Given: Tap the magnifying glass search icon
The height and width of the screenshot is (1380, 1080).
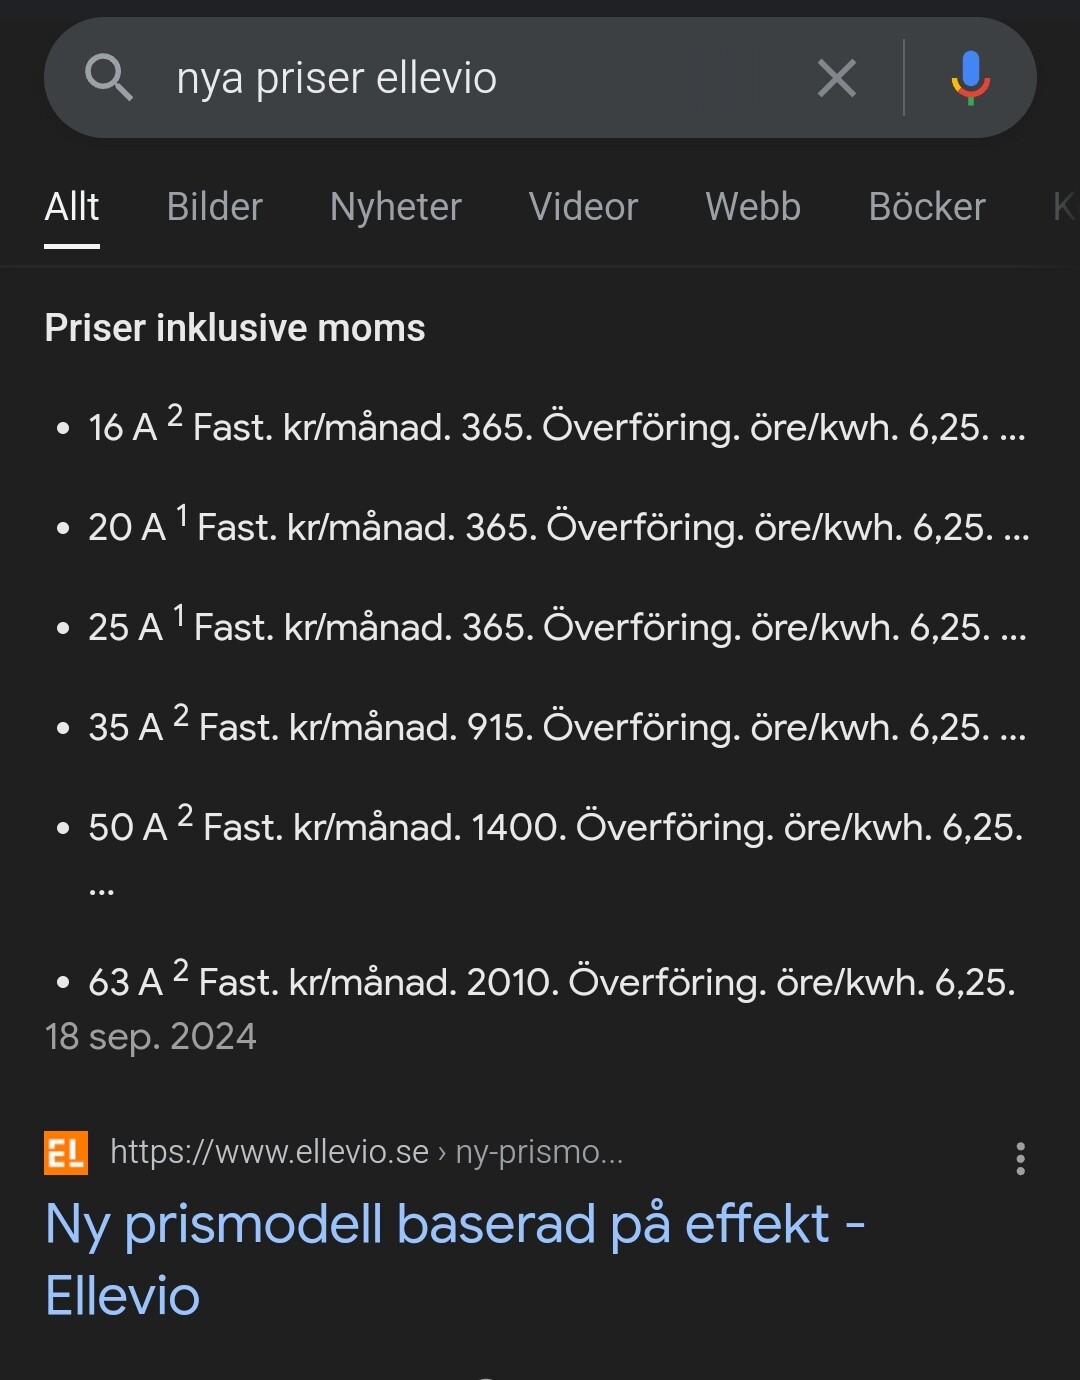Looking at the screenshot, I should click(108, 78).
